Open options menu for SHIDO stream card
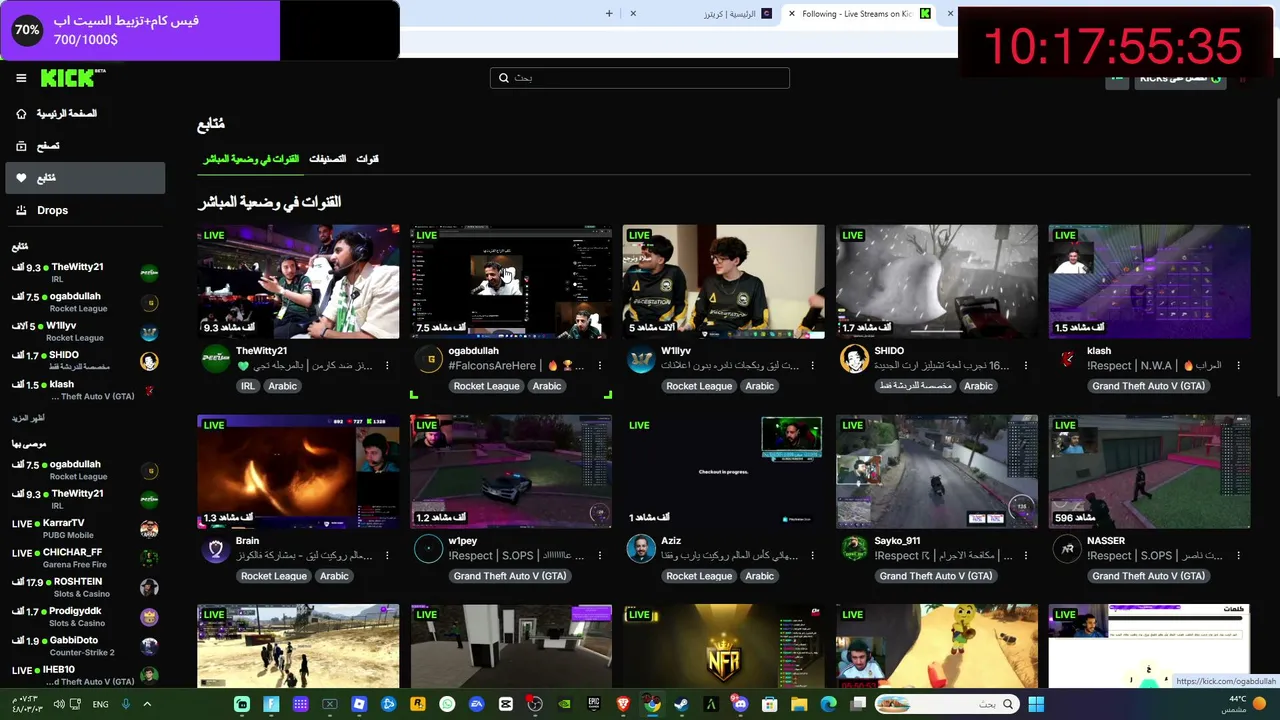This screenshot has width=1280, height=720. (1026, 366)
